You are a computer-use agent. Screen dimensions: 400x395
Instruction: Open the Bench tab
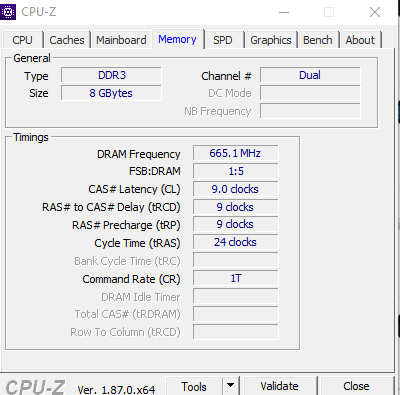pyautogui.click(x=318, y=40)
